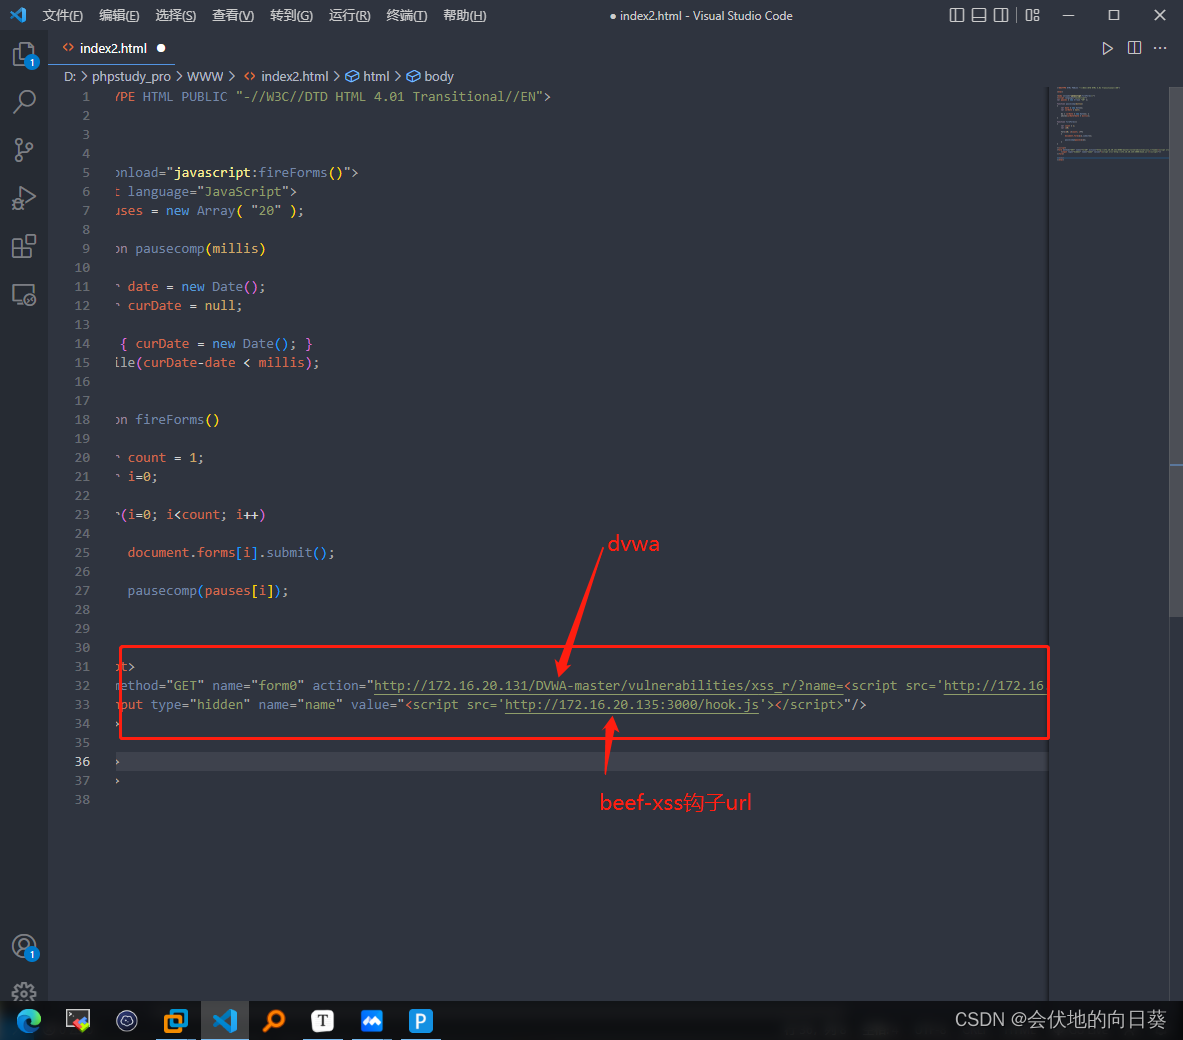
Task: Click line number 36 in gutter
Action: [82, 762]
